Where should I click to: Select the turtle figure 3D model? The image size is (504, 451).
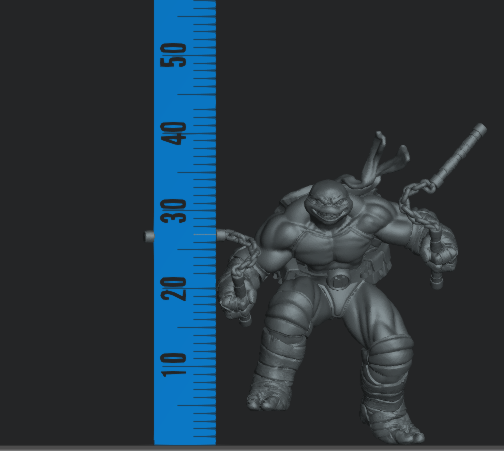point(337,283)
